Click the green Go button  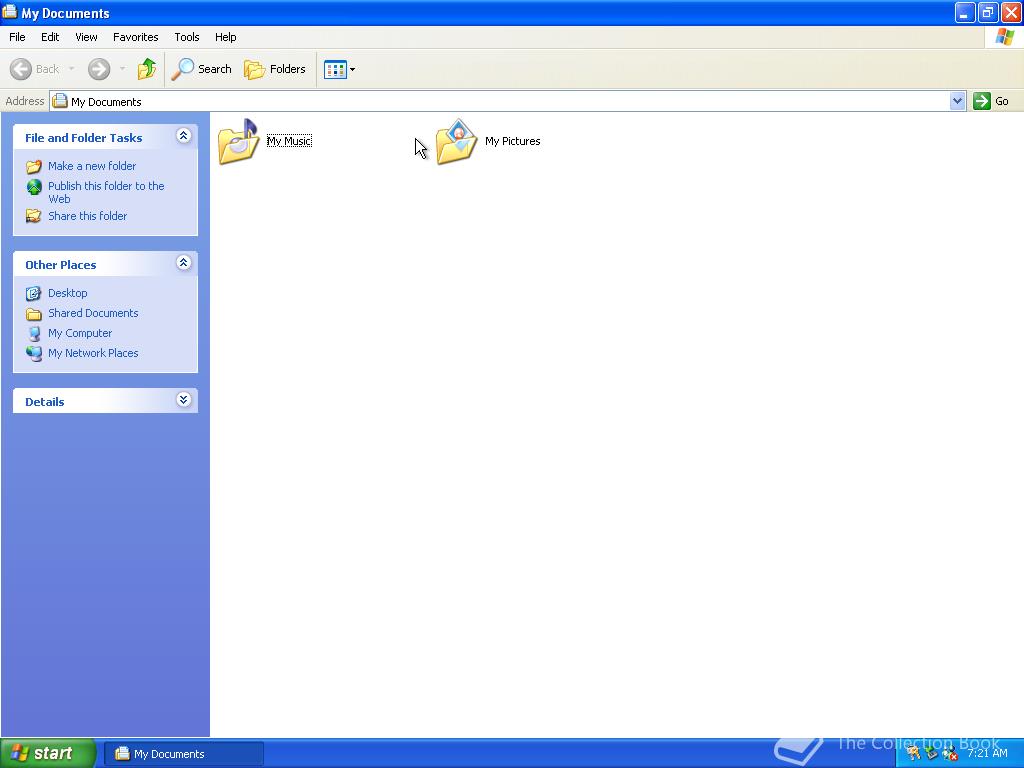coord(991,101)
